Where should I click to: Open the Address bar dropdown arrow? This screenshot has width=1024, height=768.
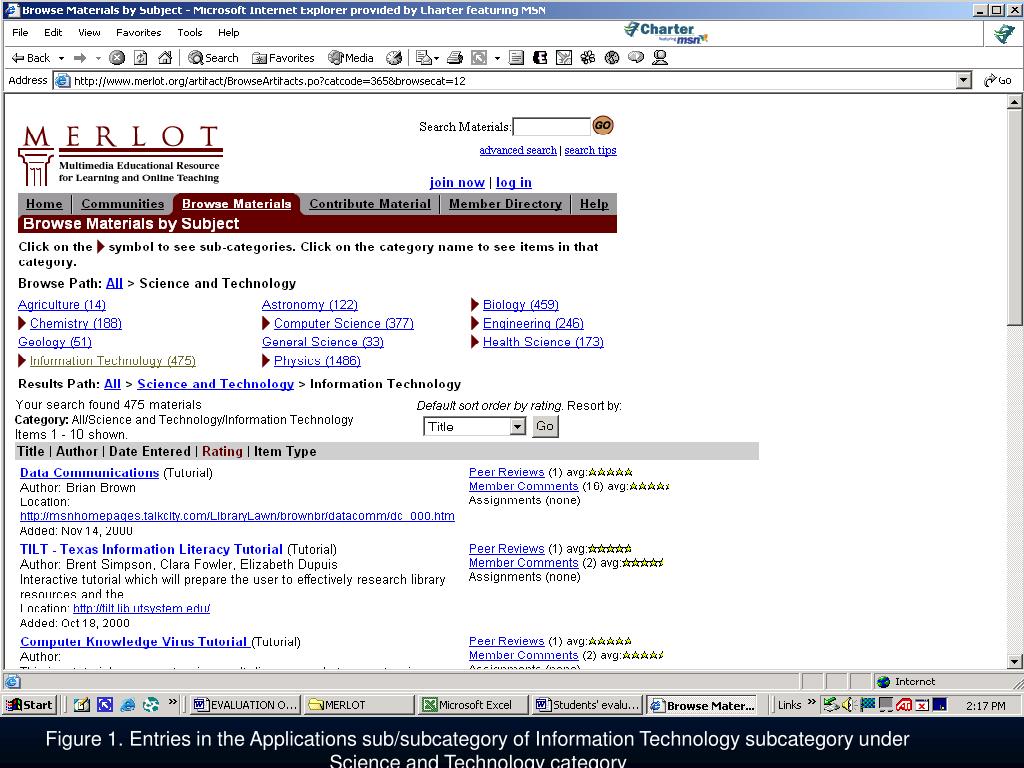[963, 80]
